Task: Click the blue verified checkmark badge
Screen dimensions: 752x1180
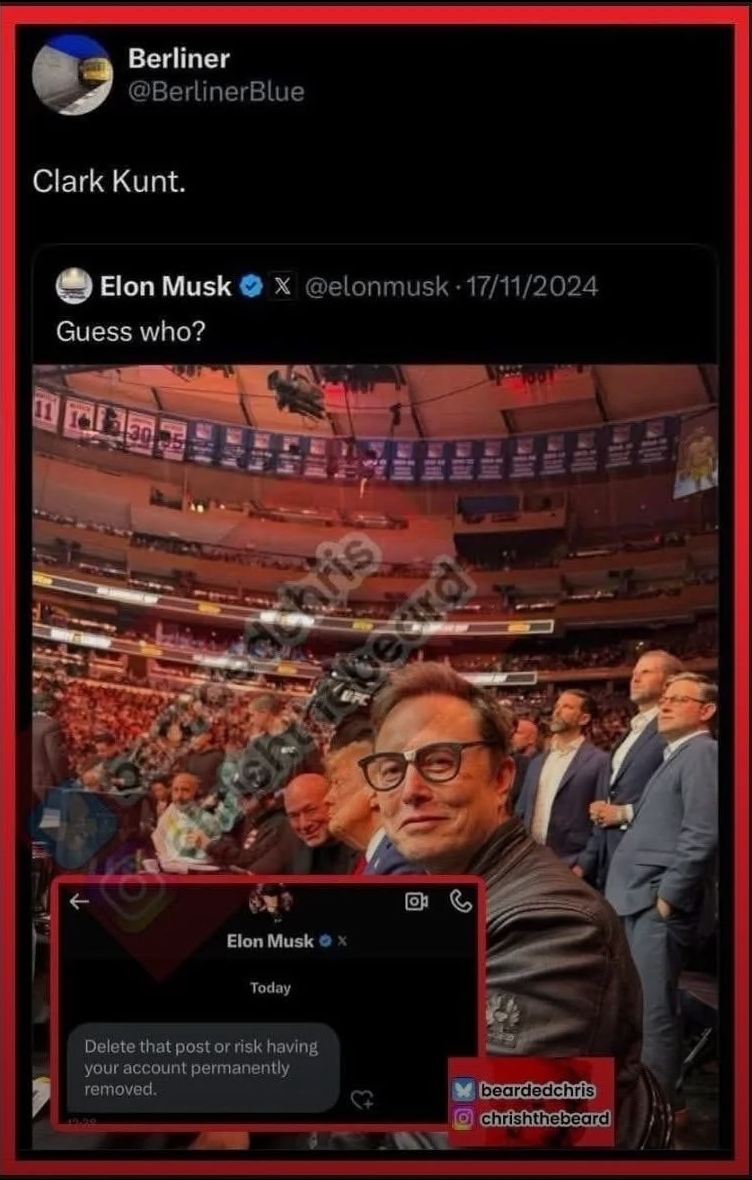Action: click(251, 286)
